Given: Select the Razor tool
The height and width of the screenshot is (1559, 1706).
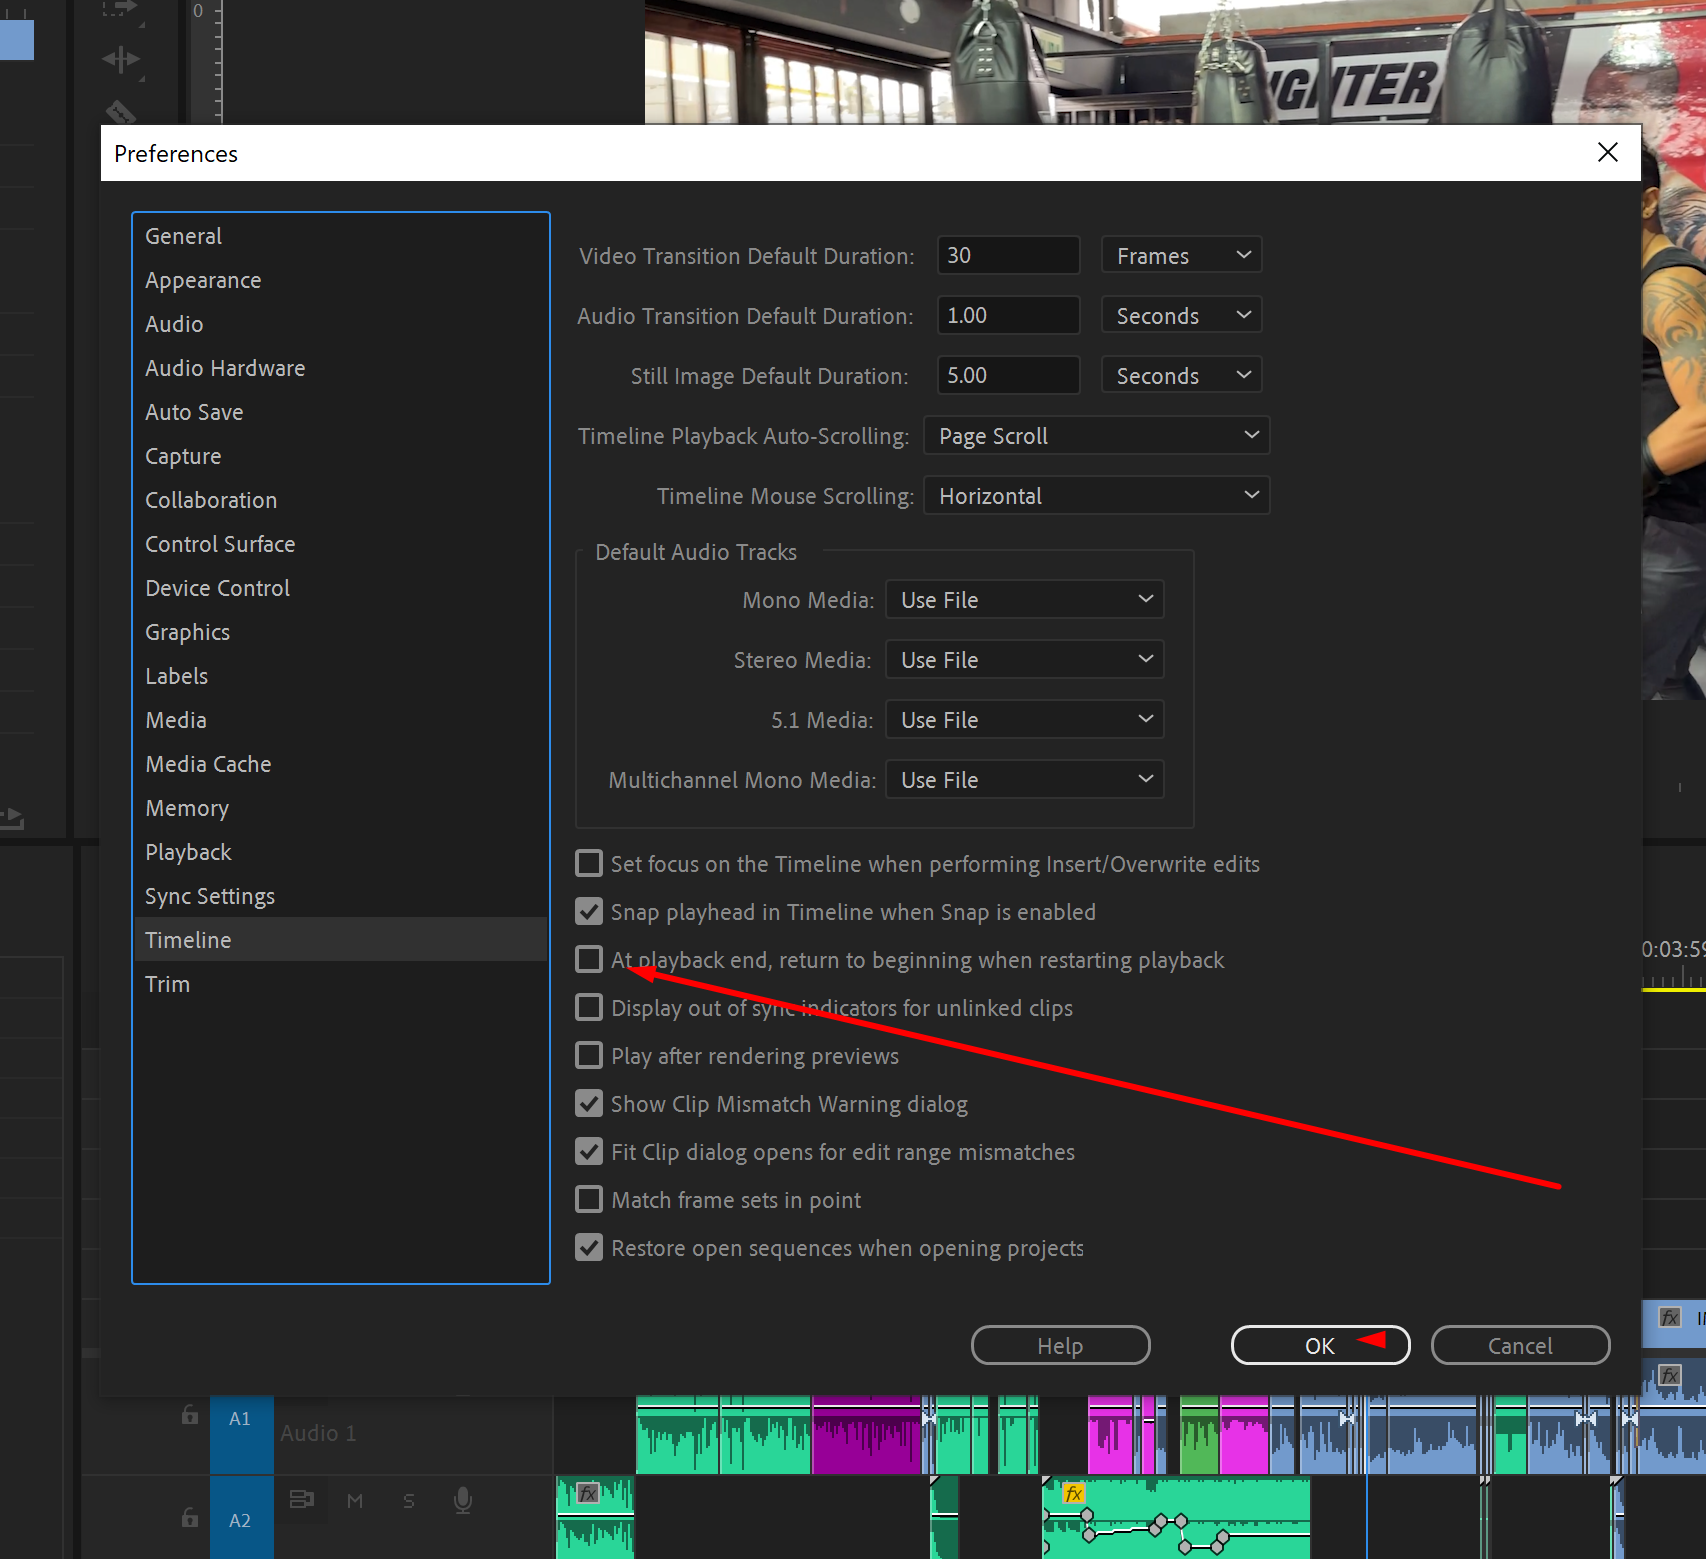Looking at the screenshot, I should coord(120,111).
